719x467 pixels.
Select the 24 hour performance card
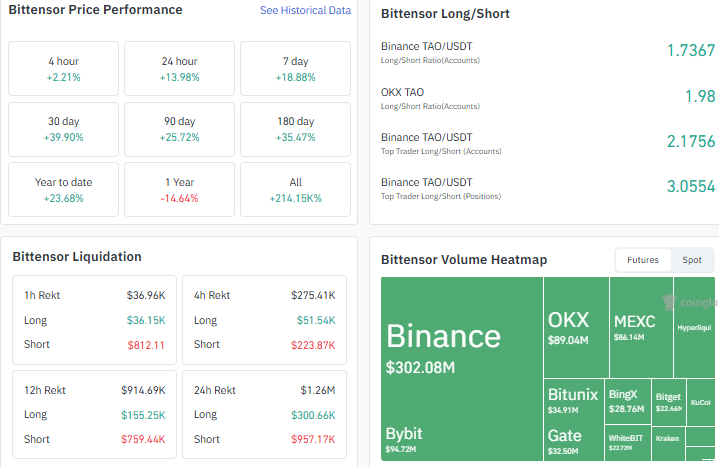(179, 68)
